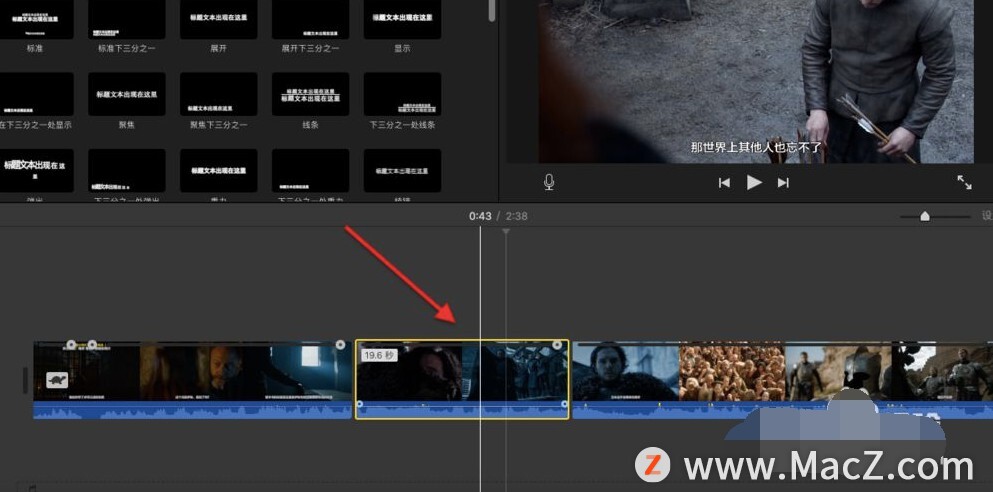Click the audio fade-out handle of the selected clip
This screenshot has width=993, height=492.
564,404
